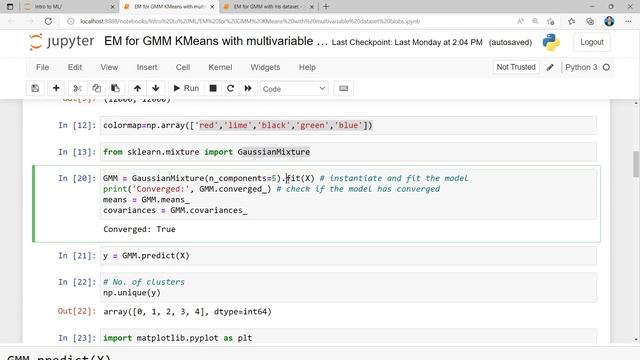The height and width of the screenshot is (360, 640).
Task: Click the Jupyter logo
Action: pos(62,42)
